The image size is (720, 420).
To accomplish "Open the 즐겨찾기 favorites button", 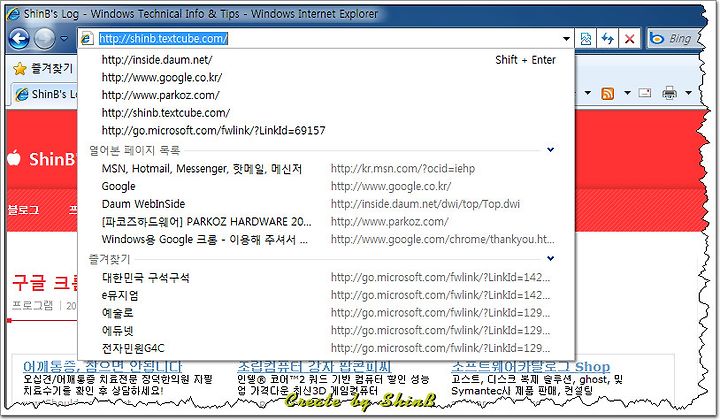I will 43,69.
